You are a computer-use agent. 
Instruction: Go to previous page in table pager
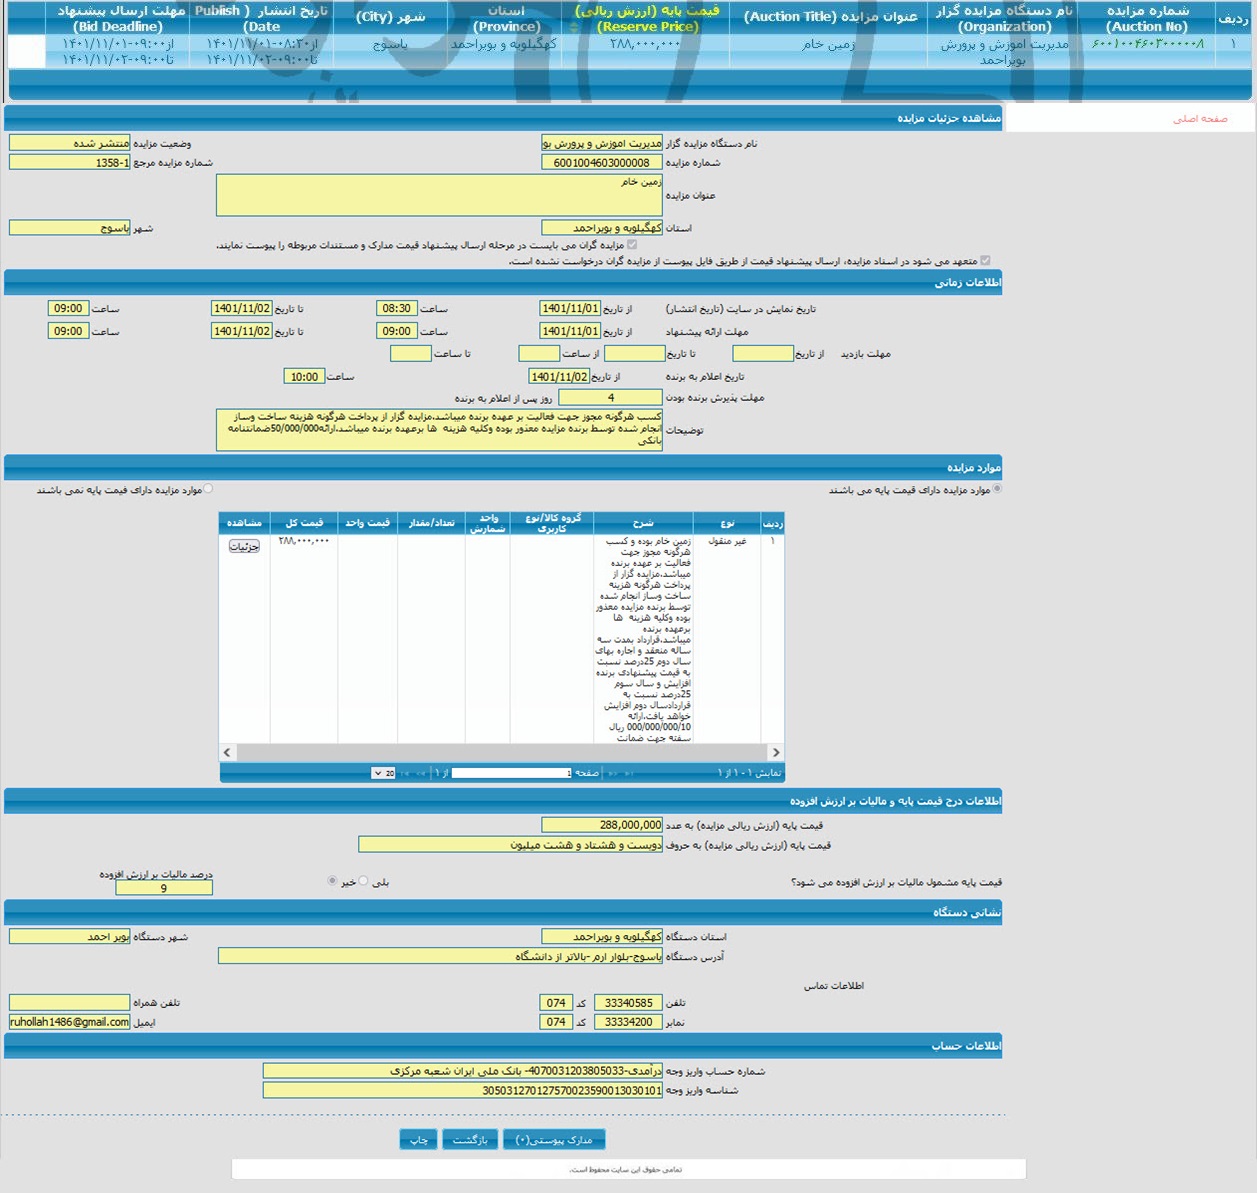612,773
